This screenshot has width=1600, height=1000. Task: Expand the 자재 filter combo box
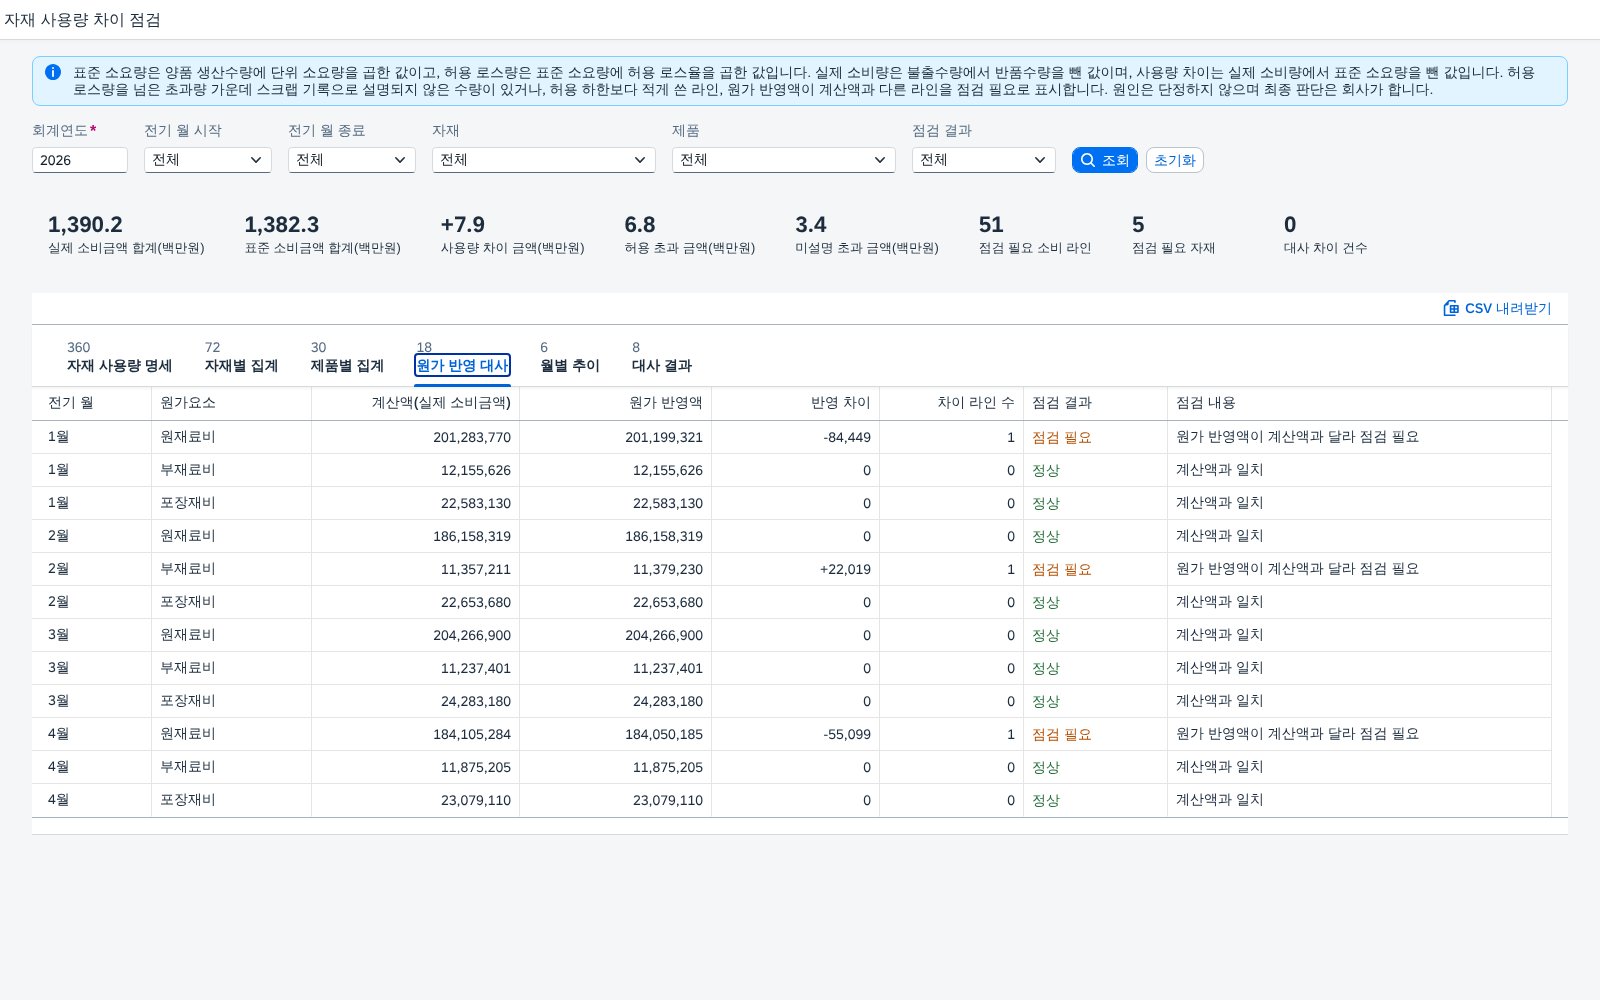[x=544, y=160]
